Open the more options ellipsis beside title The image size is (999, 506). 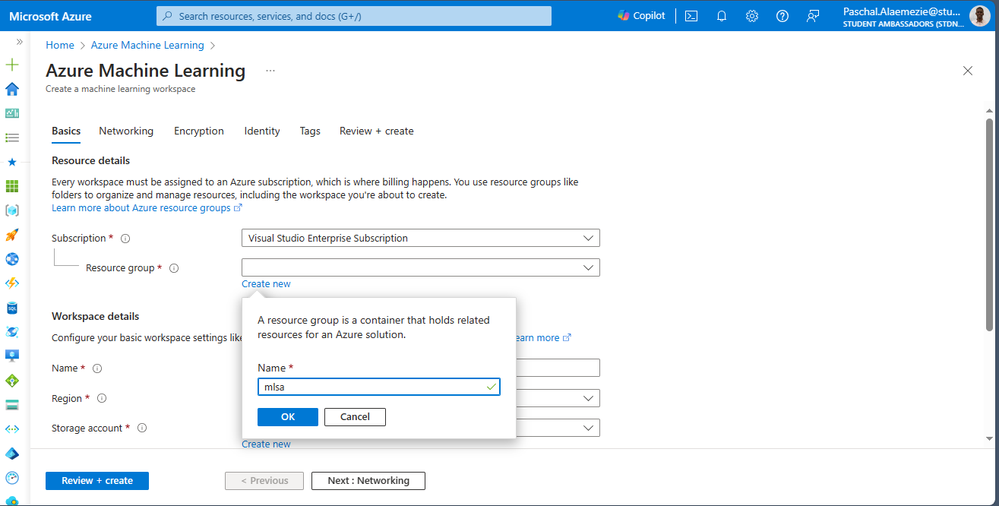[270, 71]
